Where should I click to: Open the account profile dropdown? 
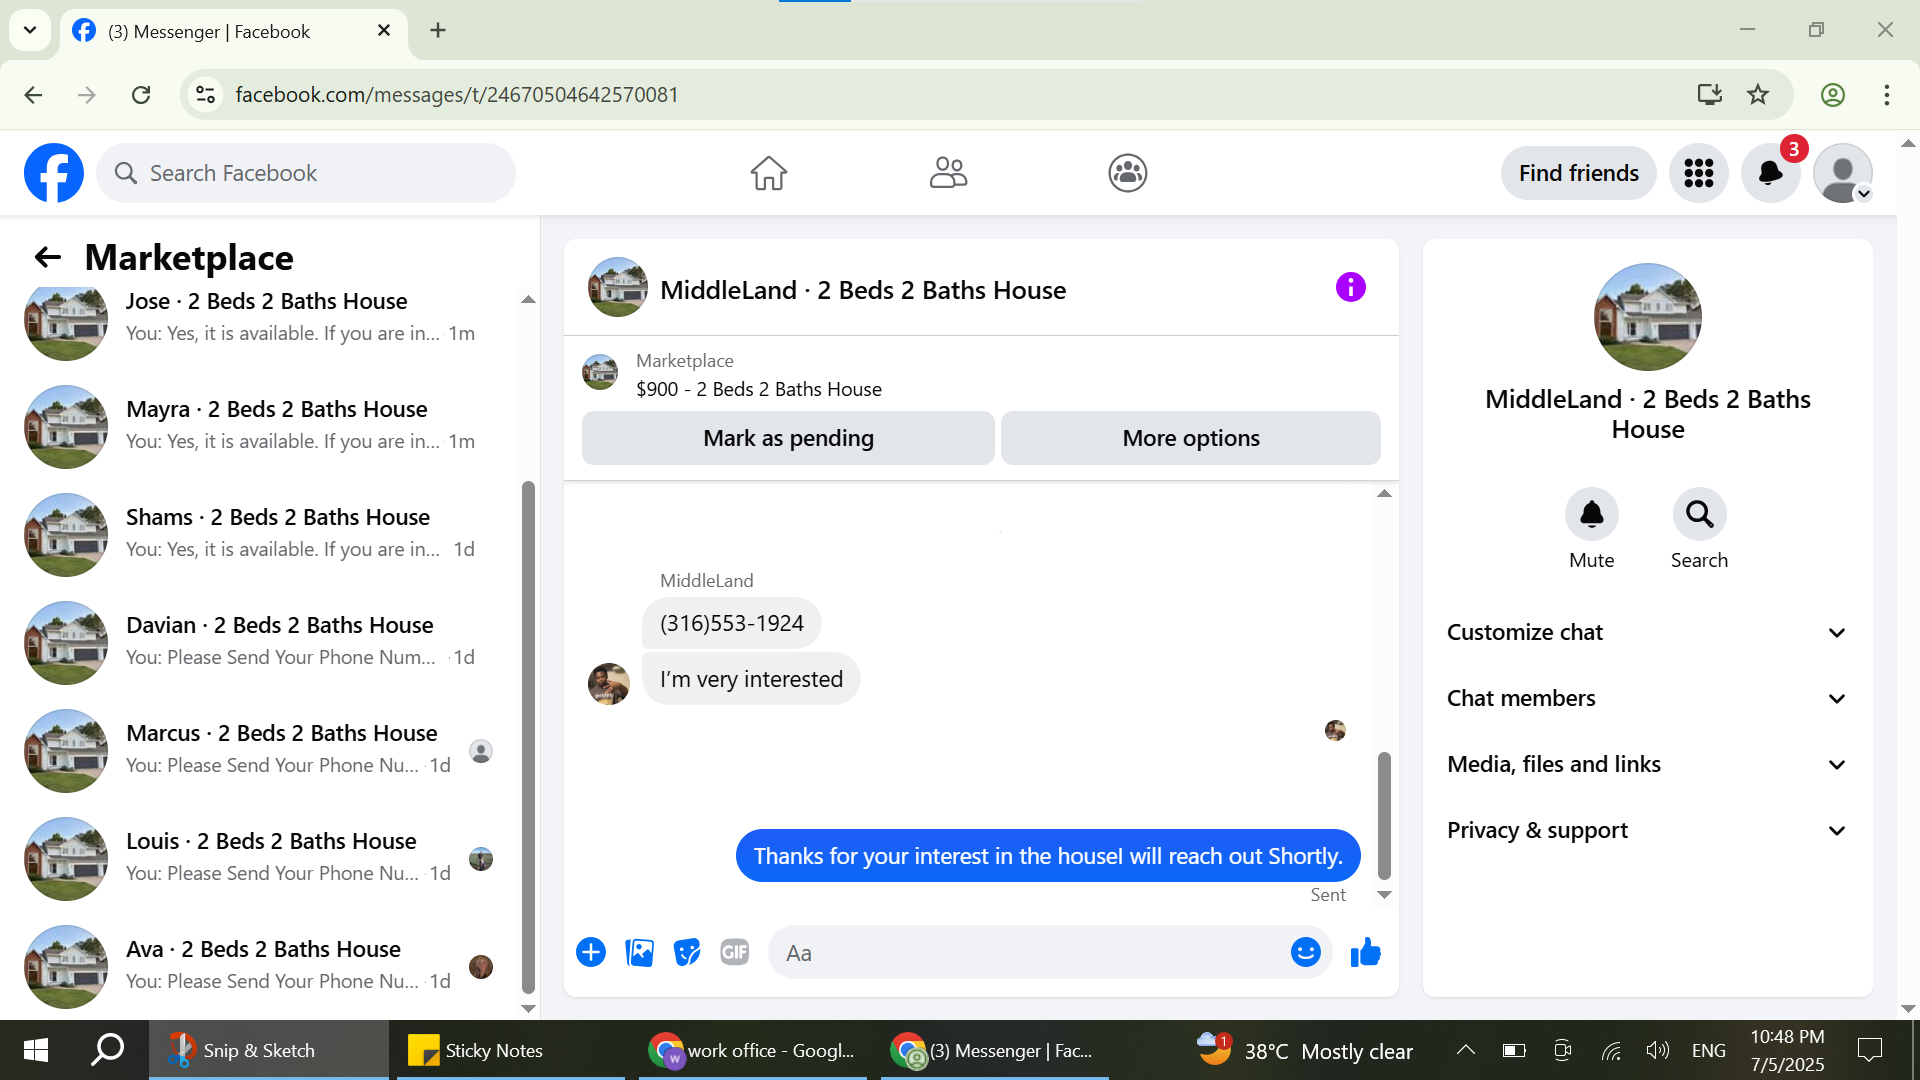point(1843,173)
